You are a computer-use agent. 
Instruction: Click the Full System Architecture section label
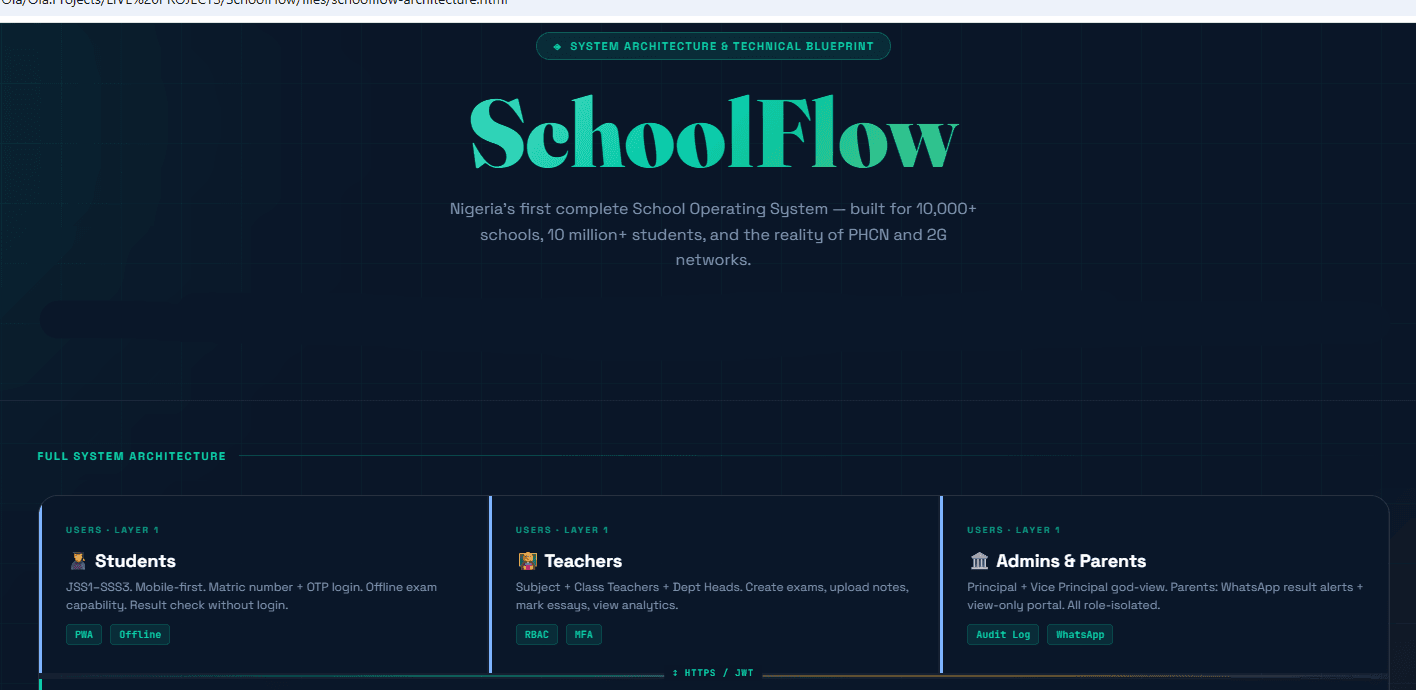(132, 456)
